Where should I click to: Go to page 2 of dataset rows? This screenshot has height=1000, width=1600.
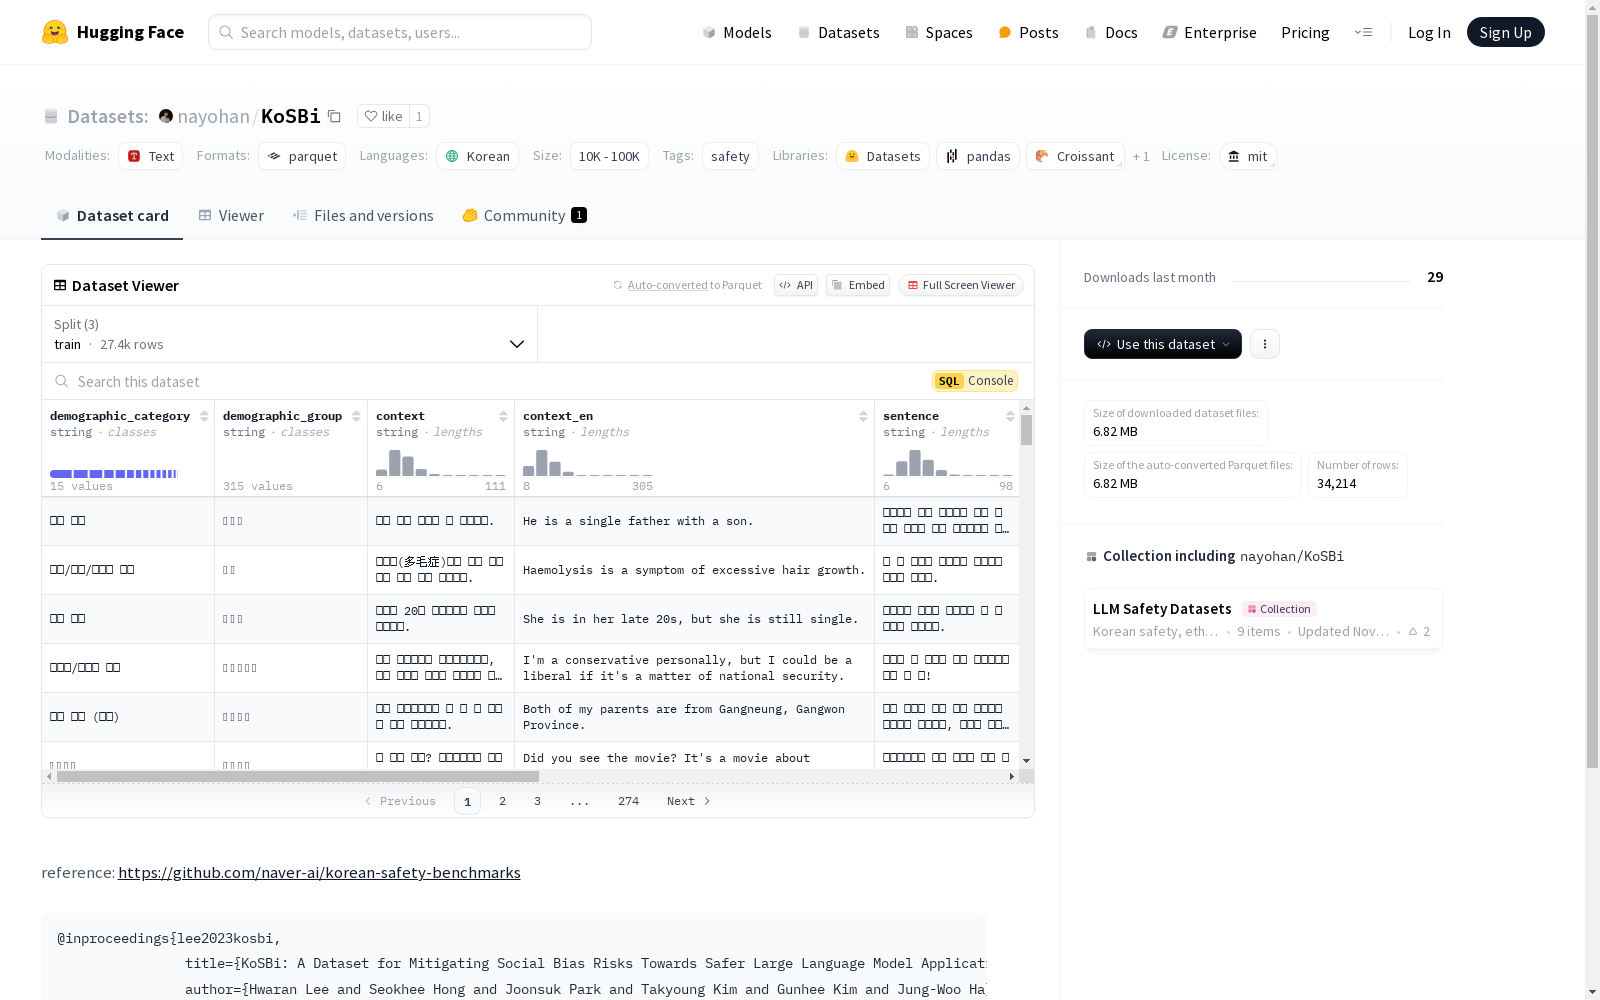pyautogui.click(x=502, y=801)
